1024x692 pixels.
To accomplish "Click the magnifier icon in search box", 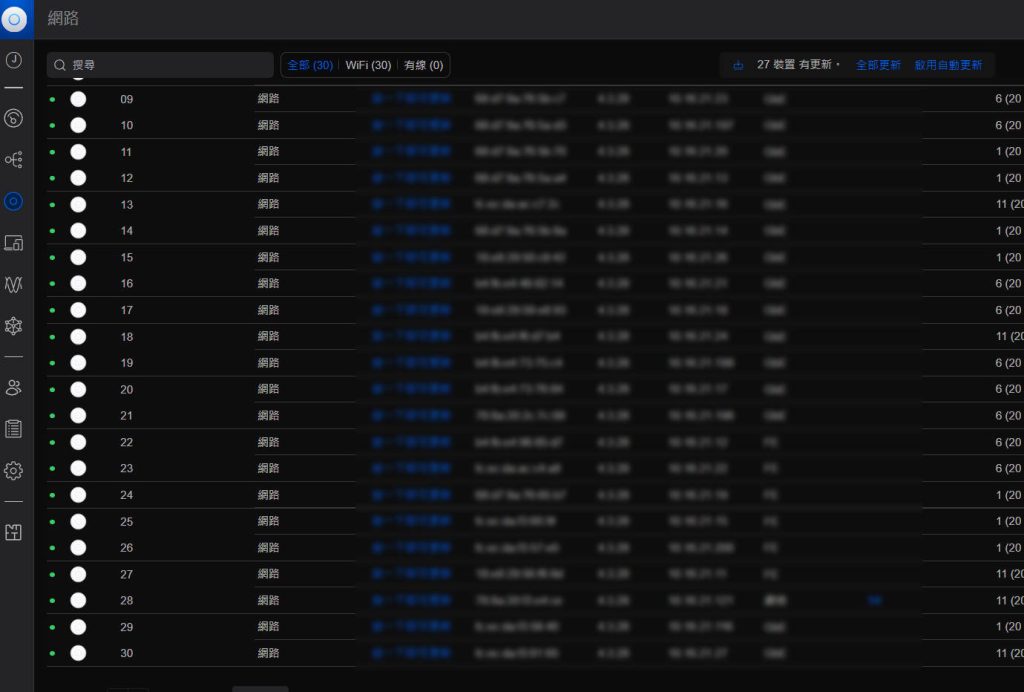I will click(x=59, y=65).
